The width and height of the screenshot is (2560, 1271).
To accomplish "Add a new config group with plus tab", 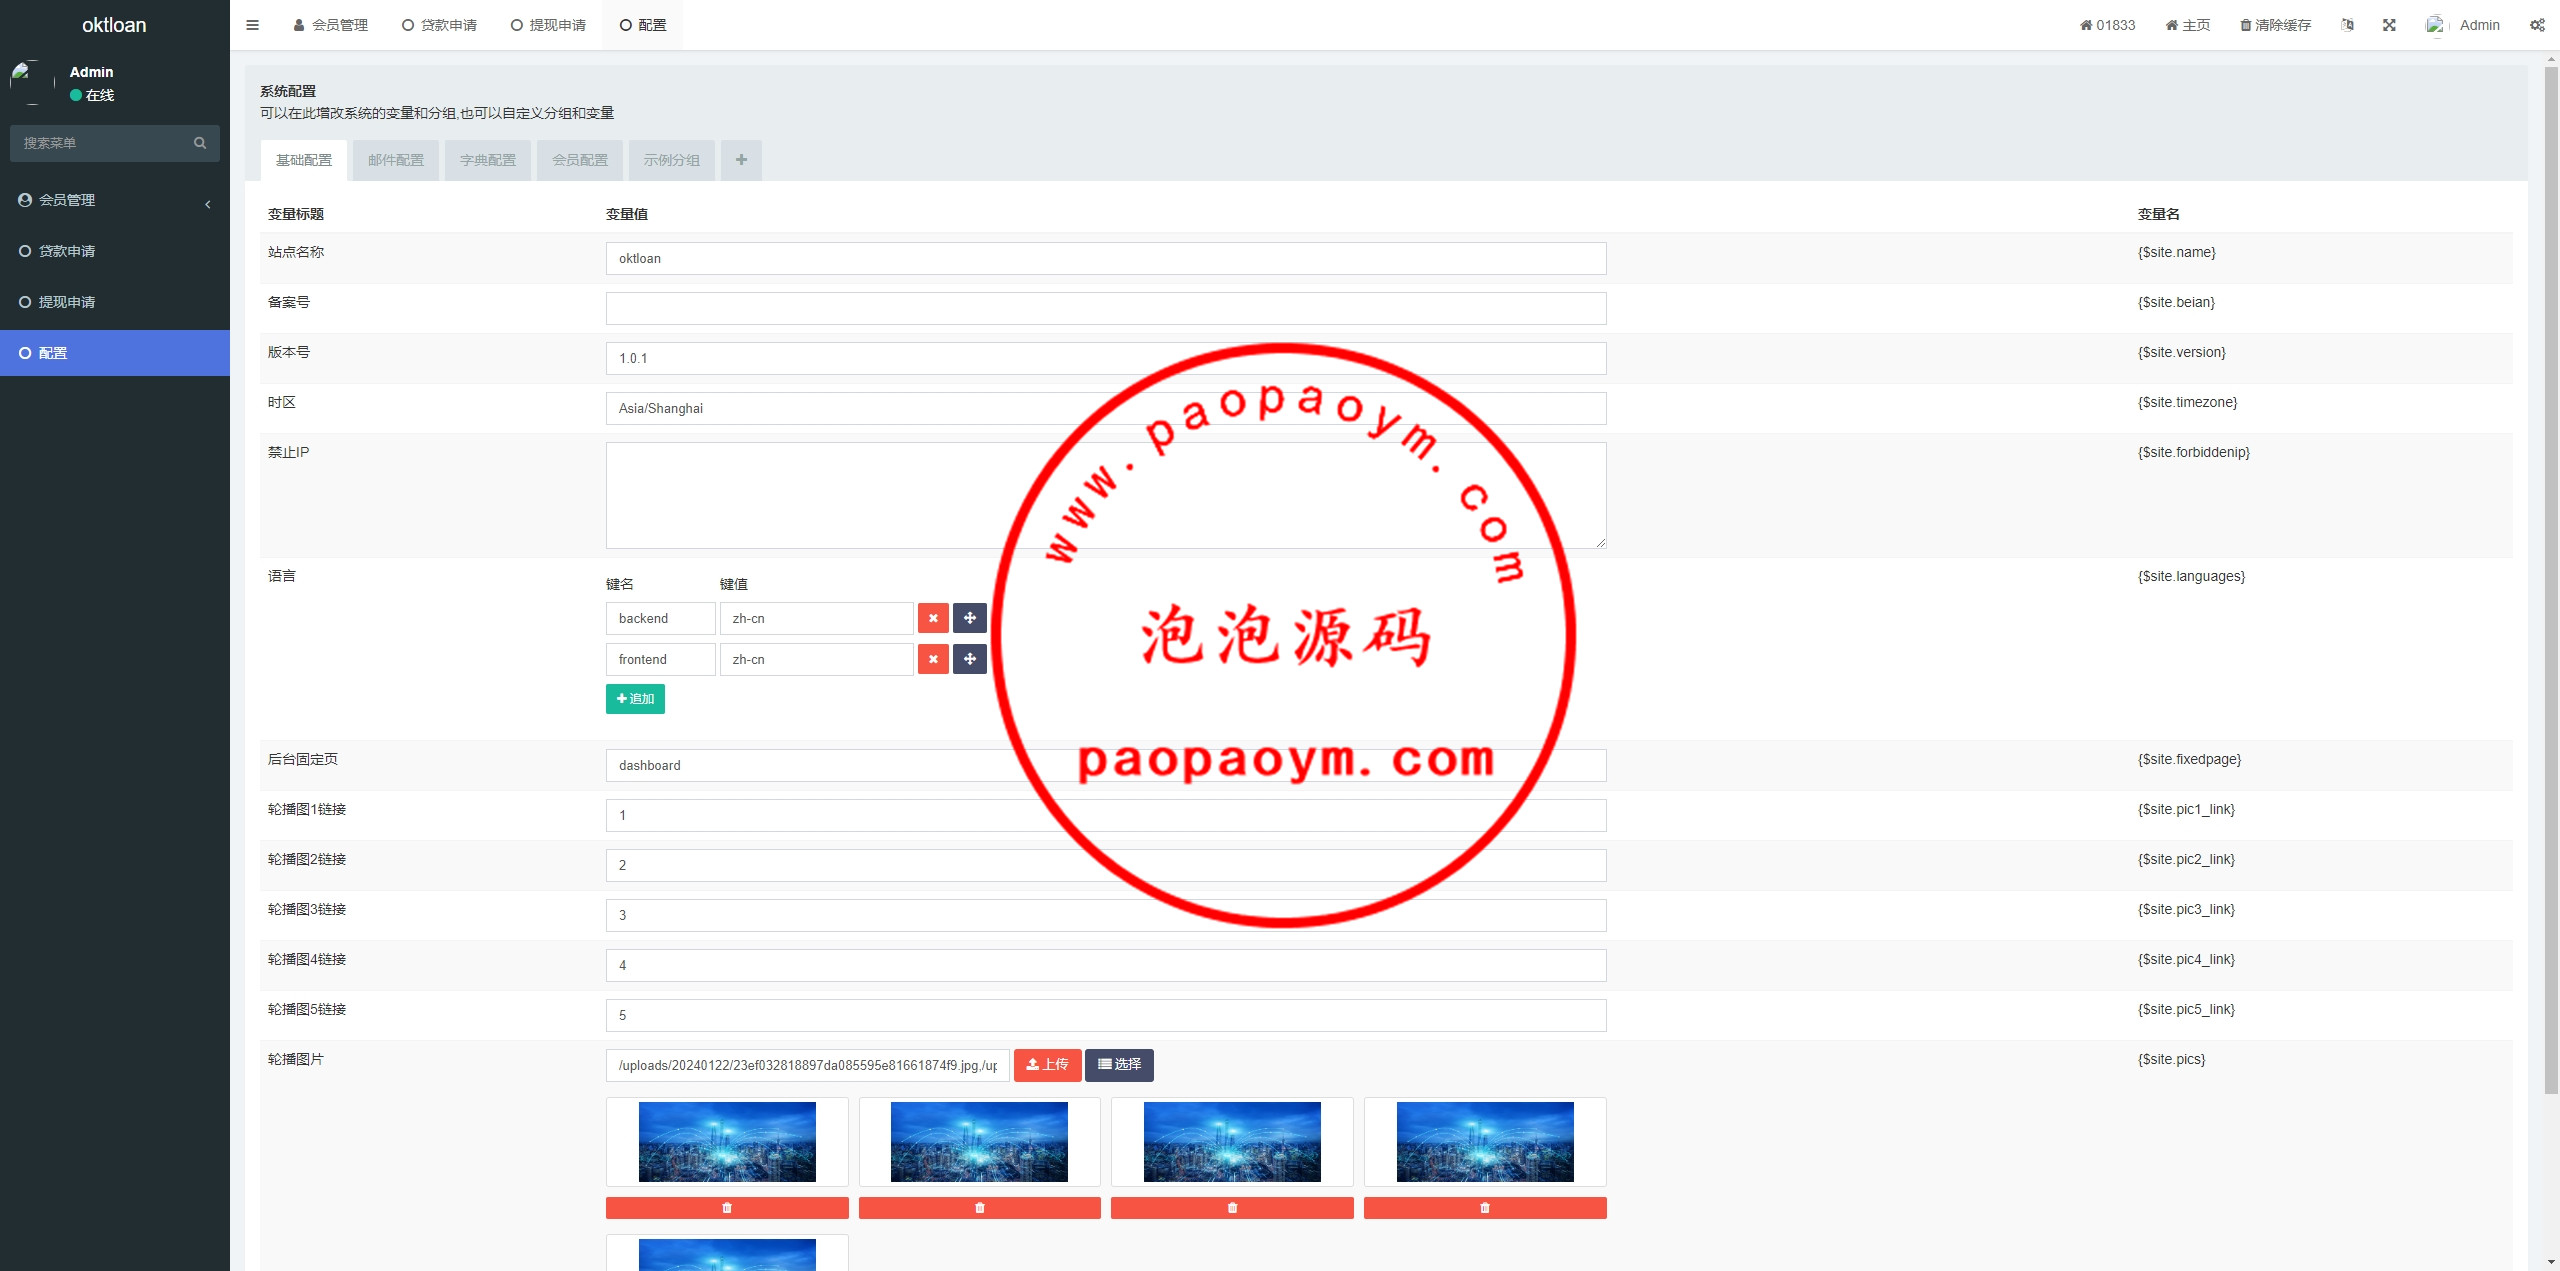I will pos(741,160).
